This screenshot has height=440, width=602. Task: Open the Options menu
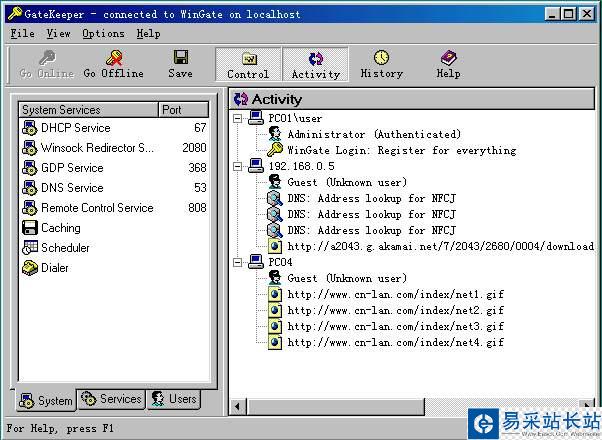103,33
